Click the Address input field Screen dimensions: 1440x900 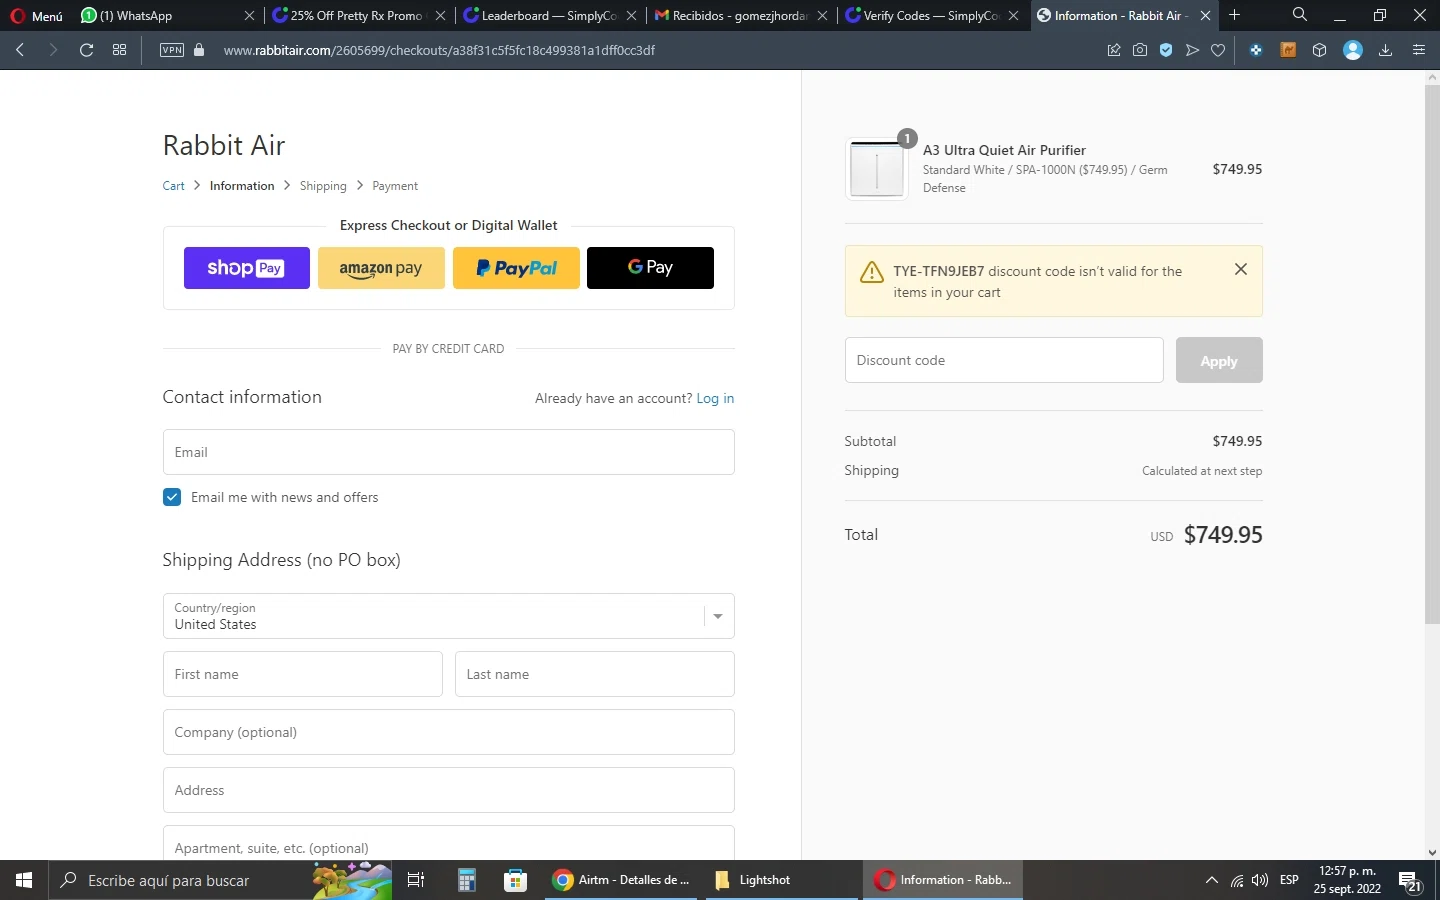[449, 790]
